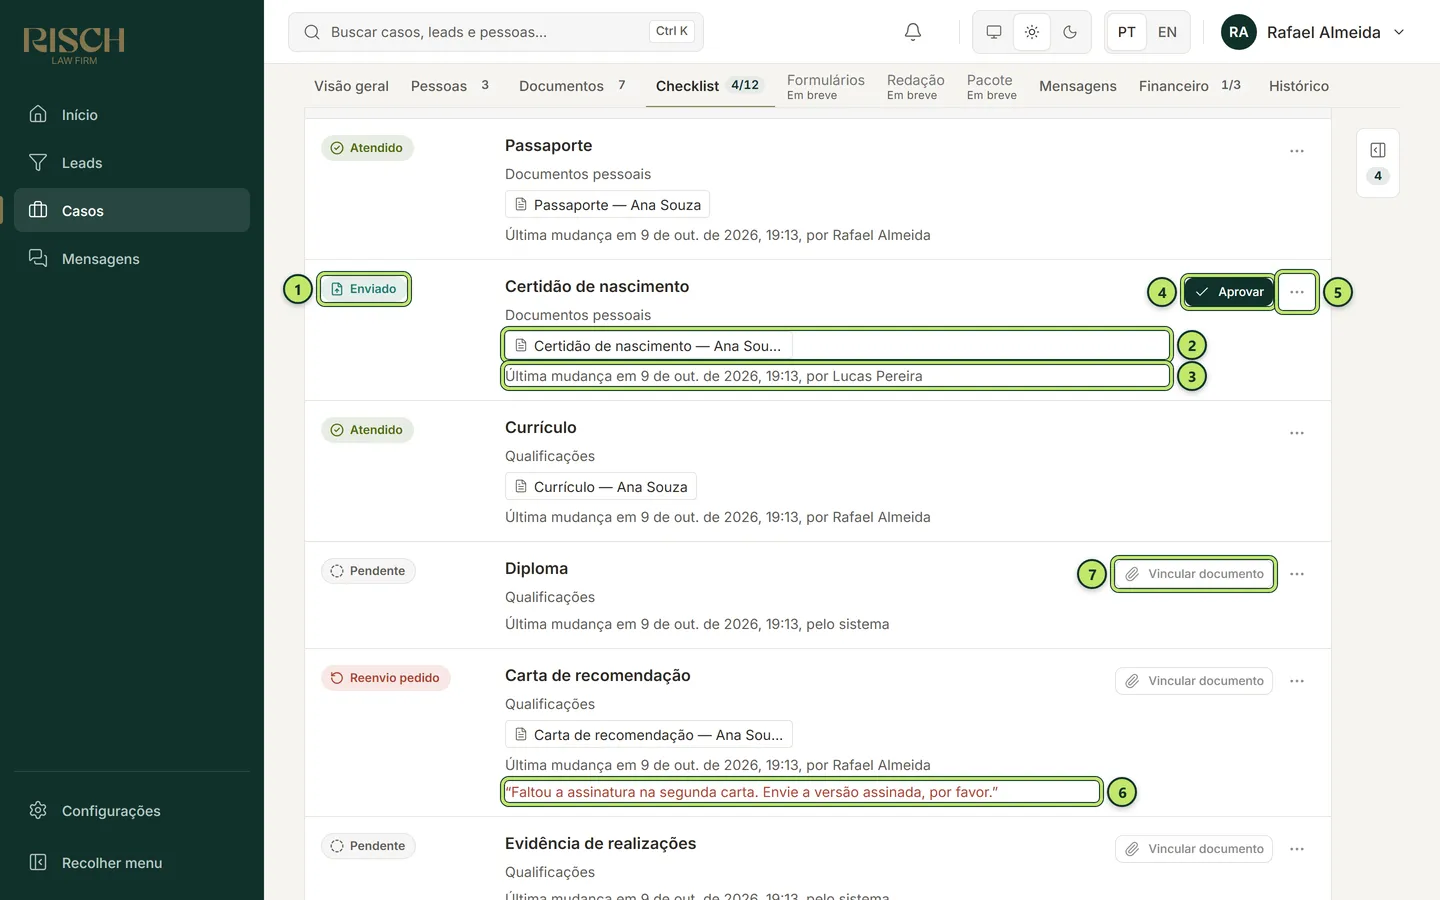Open Mensagens in the sidebar
Screen dimensions: 1440x900
coord(132,259)
